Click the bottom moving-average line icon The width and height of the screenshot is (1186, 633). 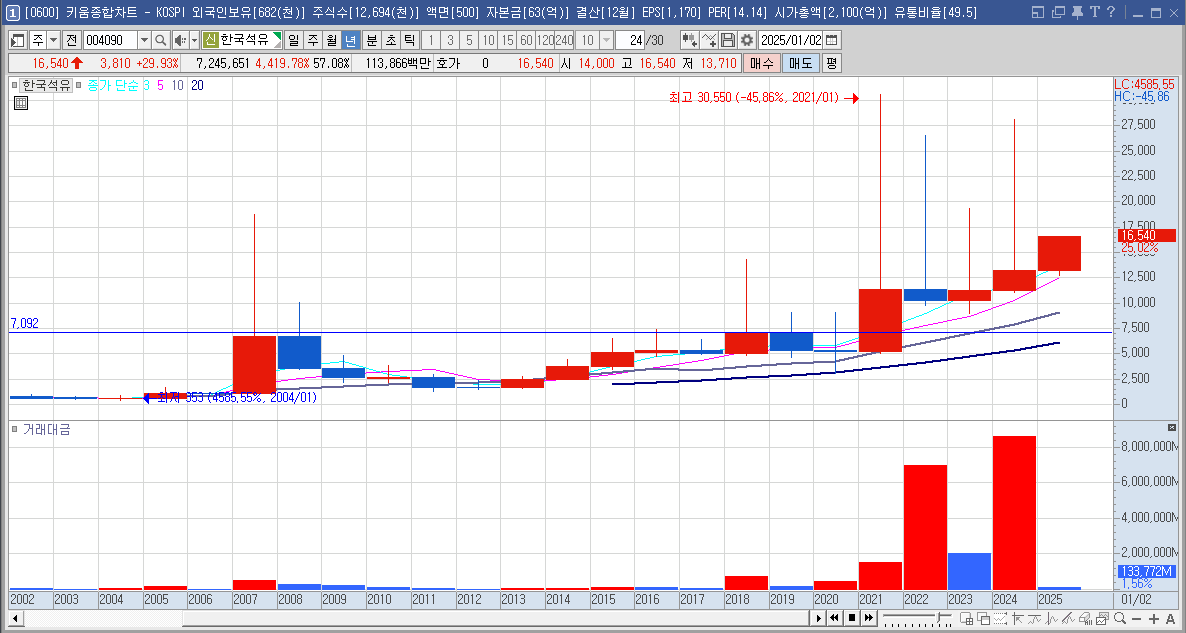point(1034,619)
